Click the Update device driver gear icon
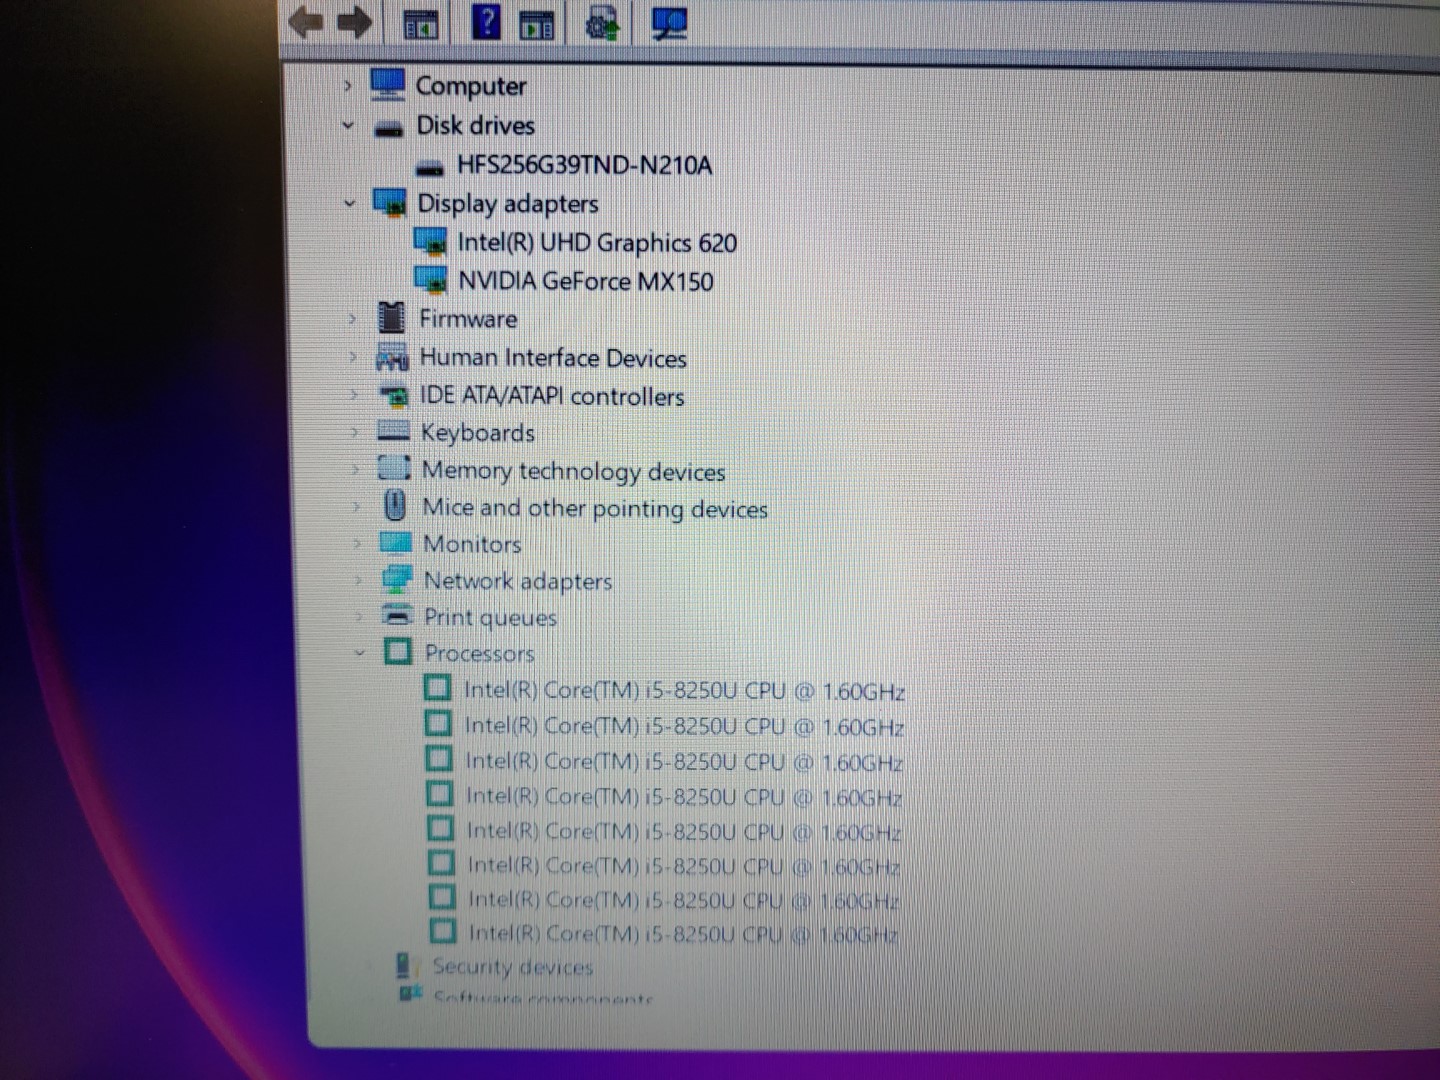1440x1080 pixels. pyautogui.click(x=603, y=23)
